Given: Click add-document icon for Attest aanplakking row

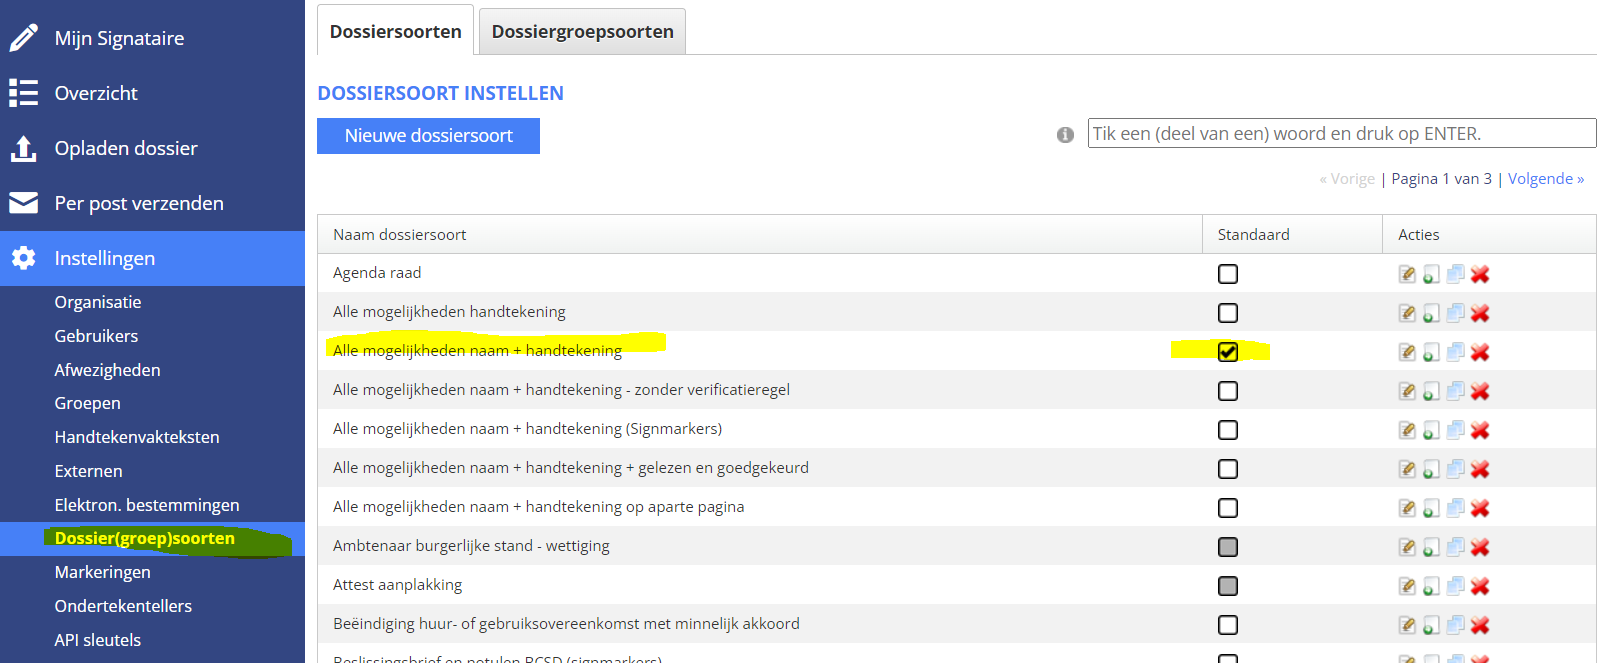Looking at the screenshot, I should 1431,586.
